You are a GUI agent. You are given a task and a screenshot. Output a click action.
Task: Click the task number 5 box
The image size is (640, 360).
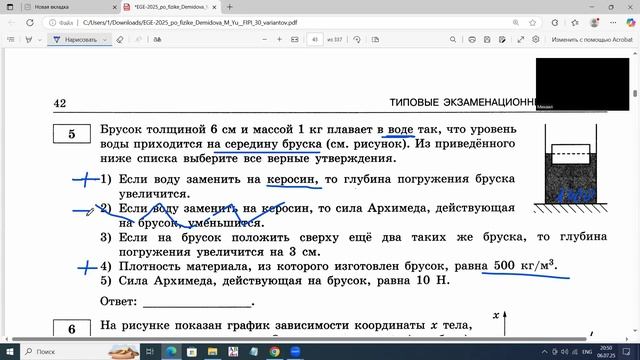point(72,134)
